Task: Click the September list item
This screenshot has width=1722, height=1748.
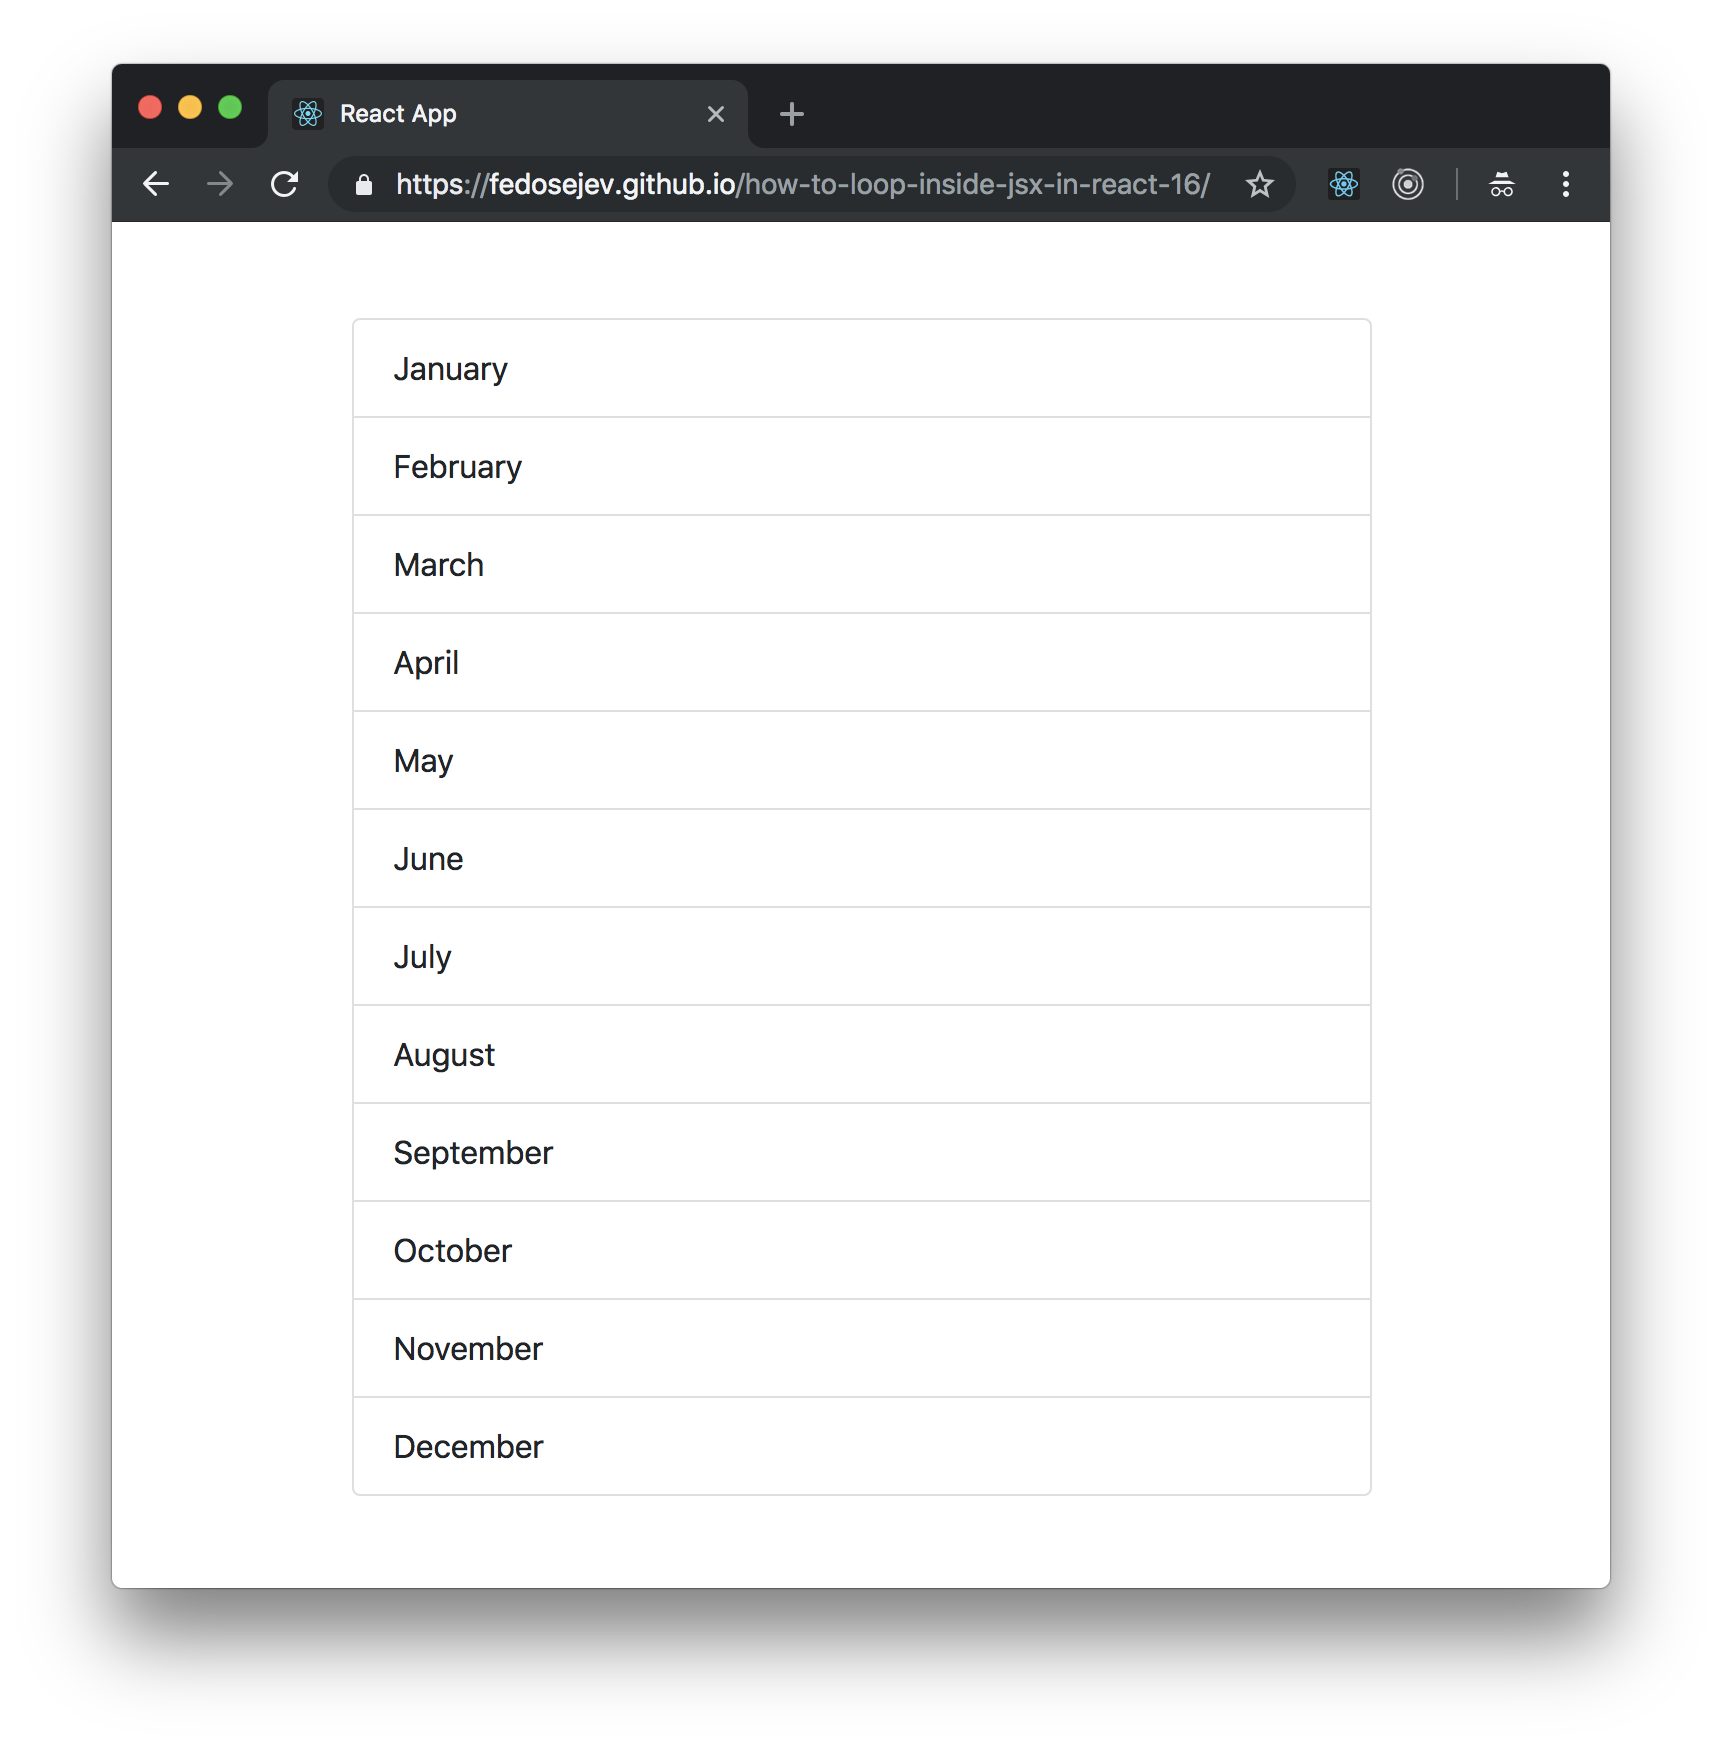Action: (860, 1152)
